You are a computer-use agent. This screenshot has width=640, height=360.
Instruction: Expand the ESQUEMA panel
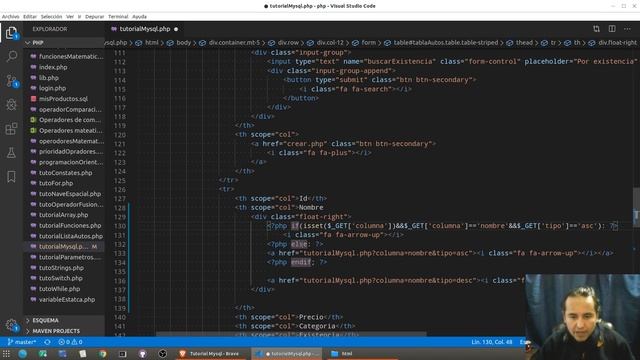pos(64,320)
